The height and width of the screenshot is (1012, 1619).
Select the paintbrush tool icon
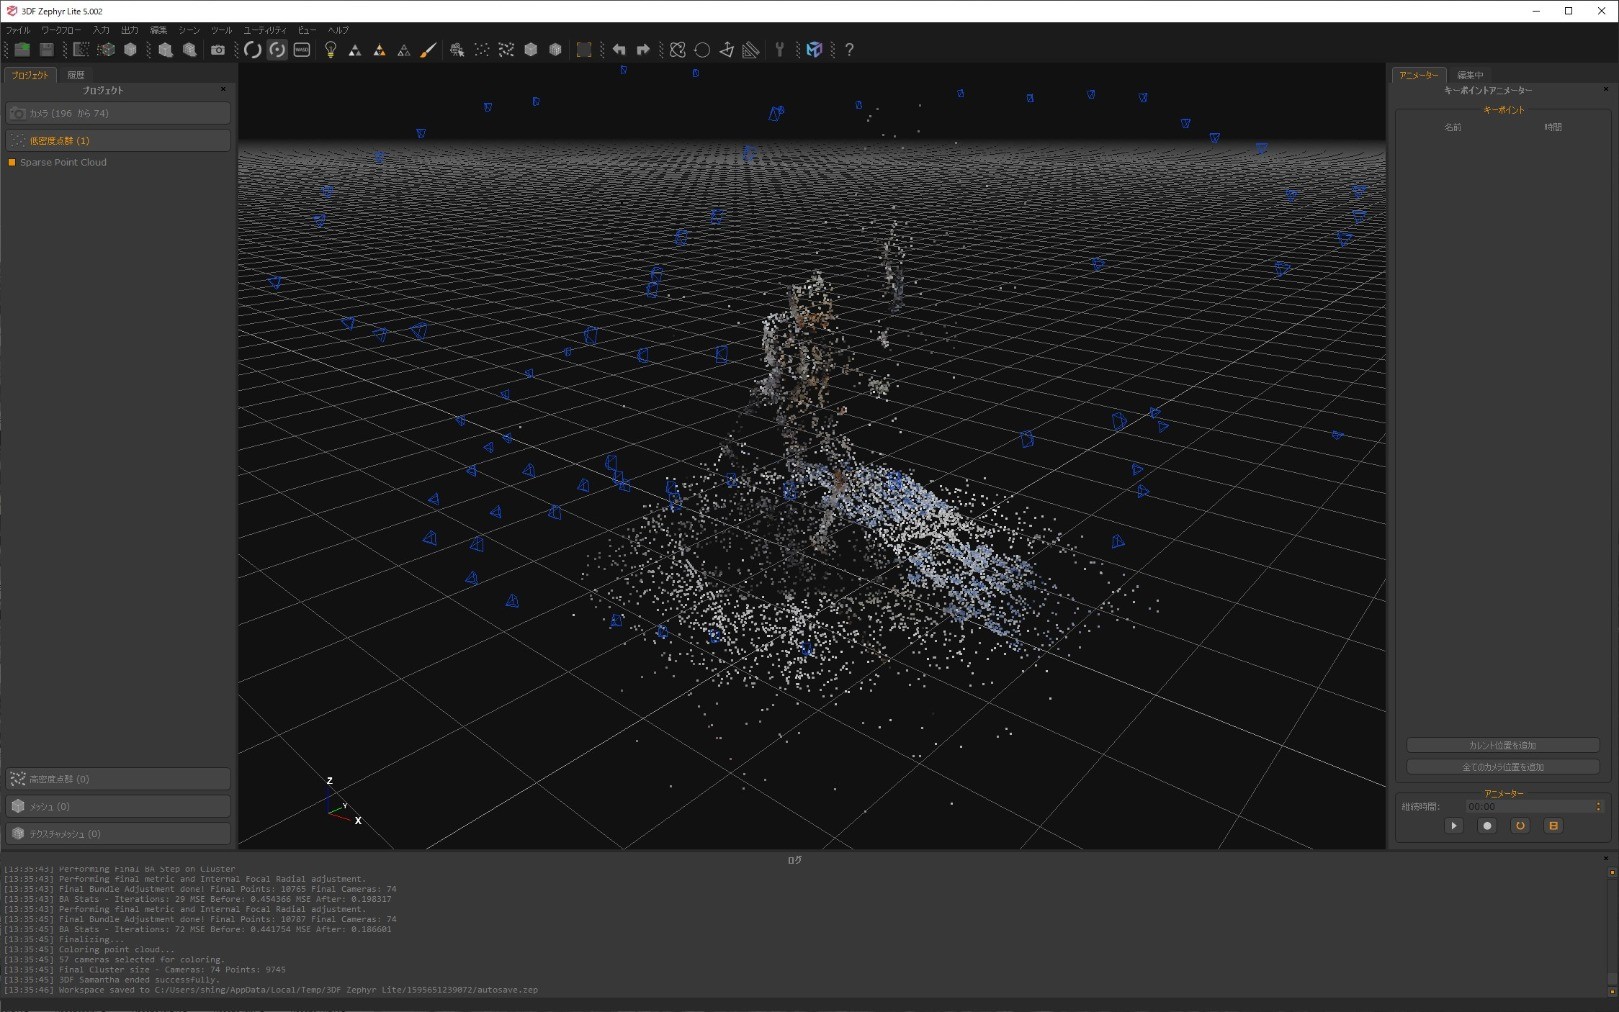click(428, 50)
